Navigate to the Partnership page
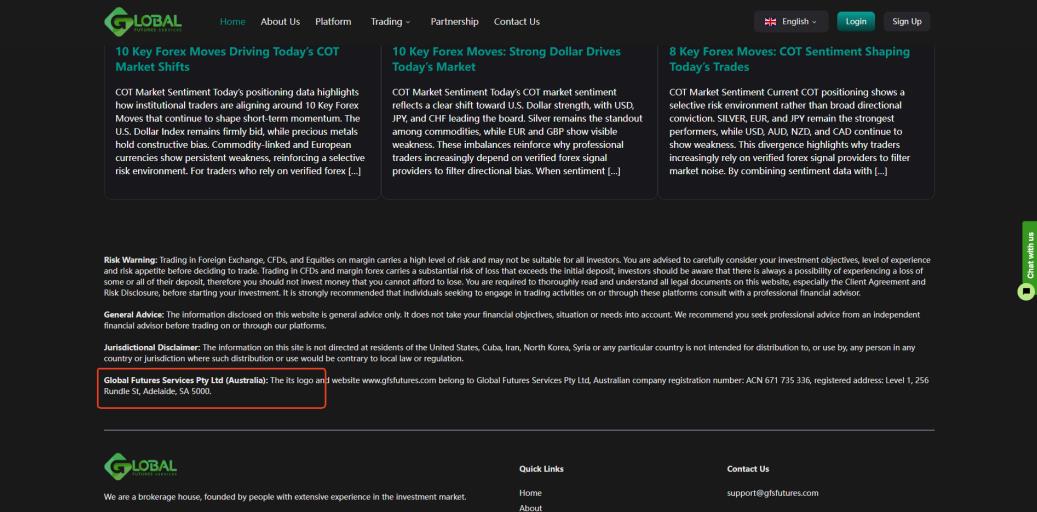1037x512 pixels. (x=454, y=22)
